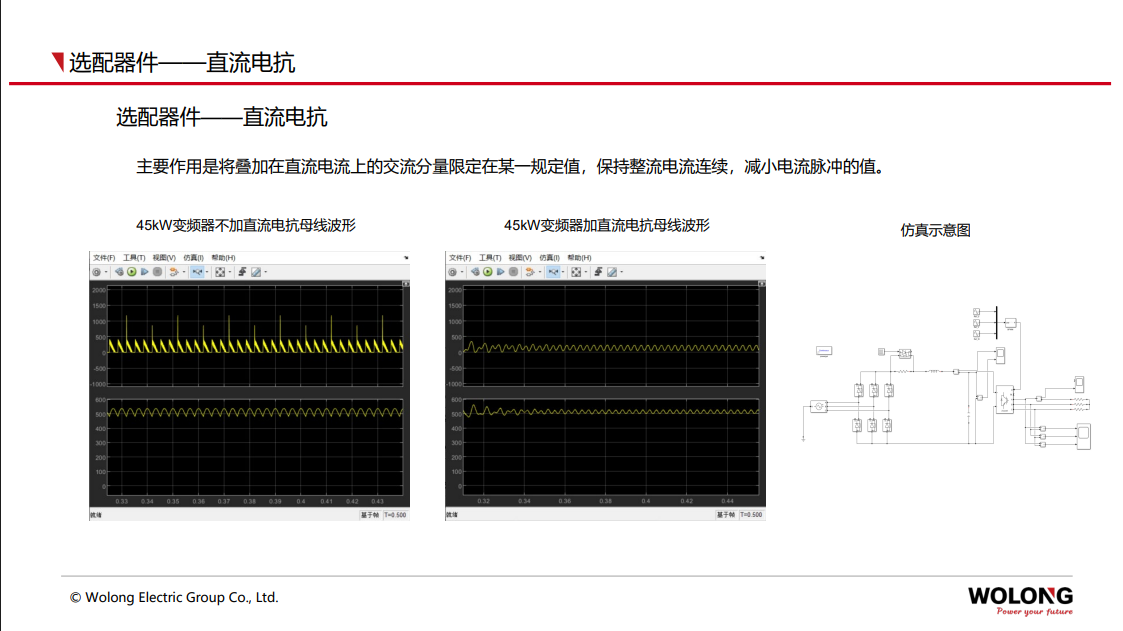Open 文件(F) menu in left scope window
Viewport: 1123px width, 631px height.
[104, 257]
